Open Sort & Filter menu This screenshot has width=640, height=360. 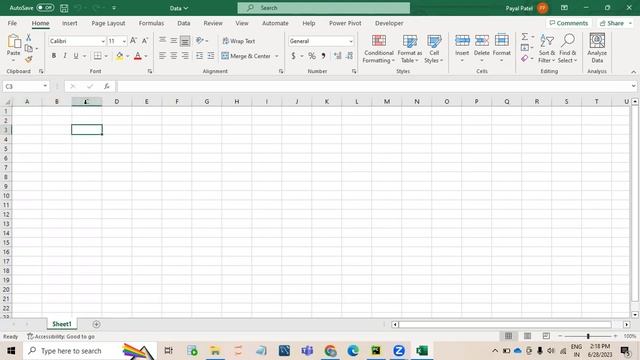pyautogui.click(x=547, y=49)
